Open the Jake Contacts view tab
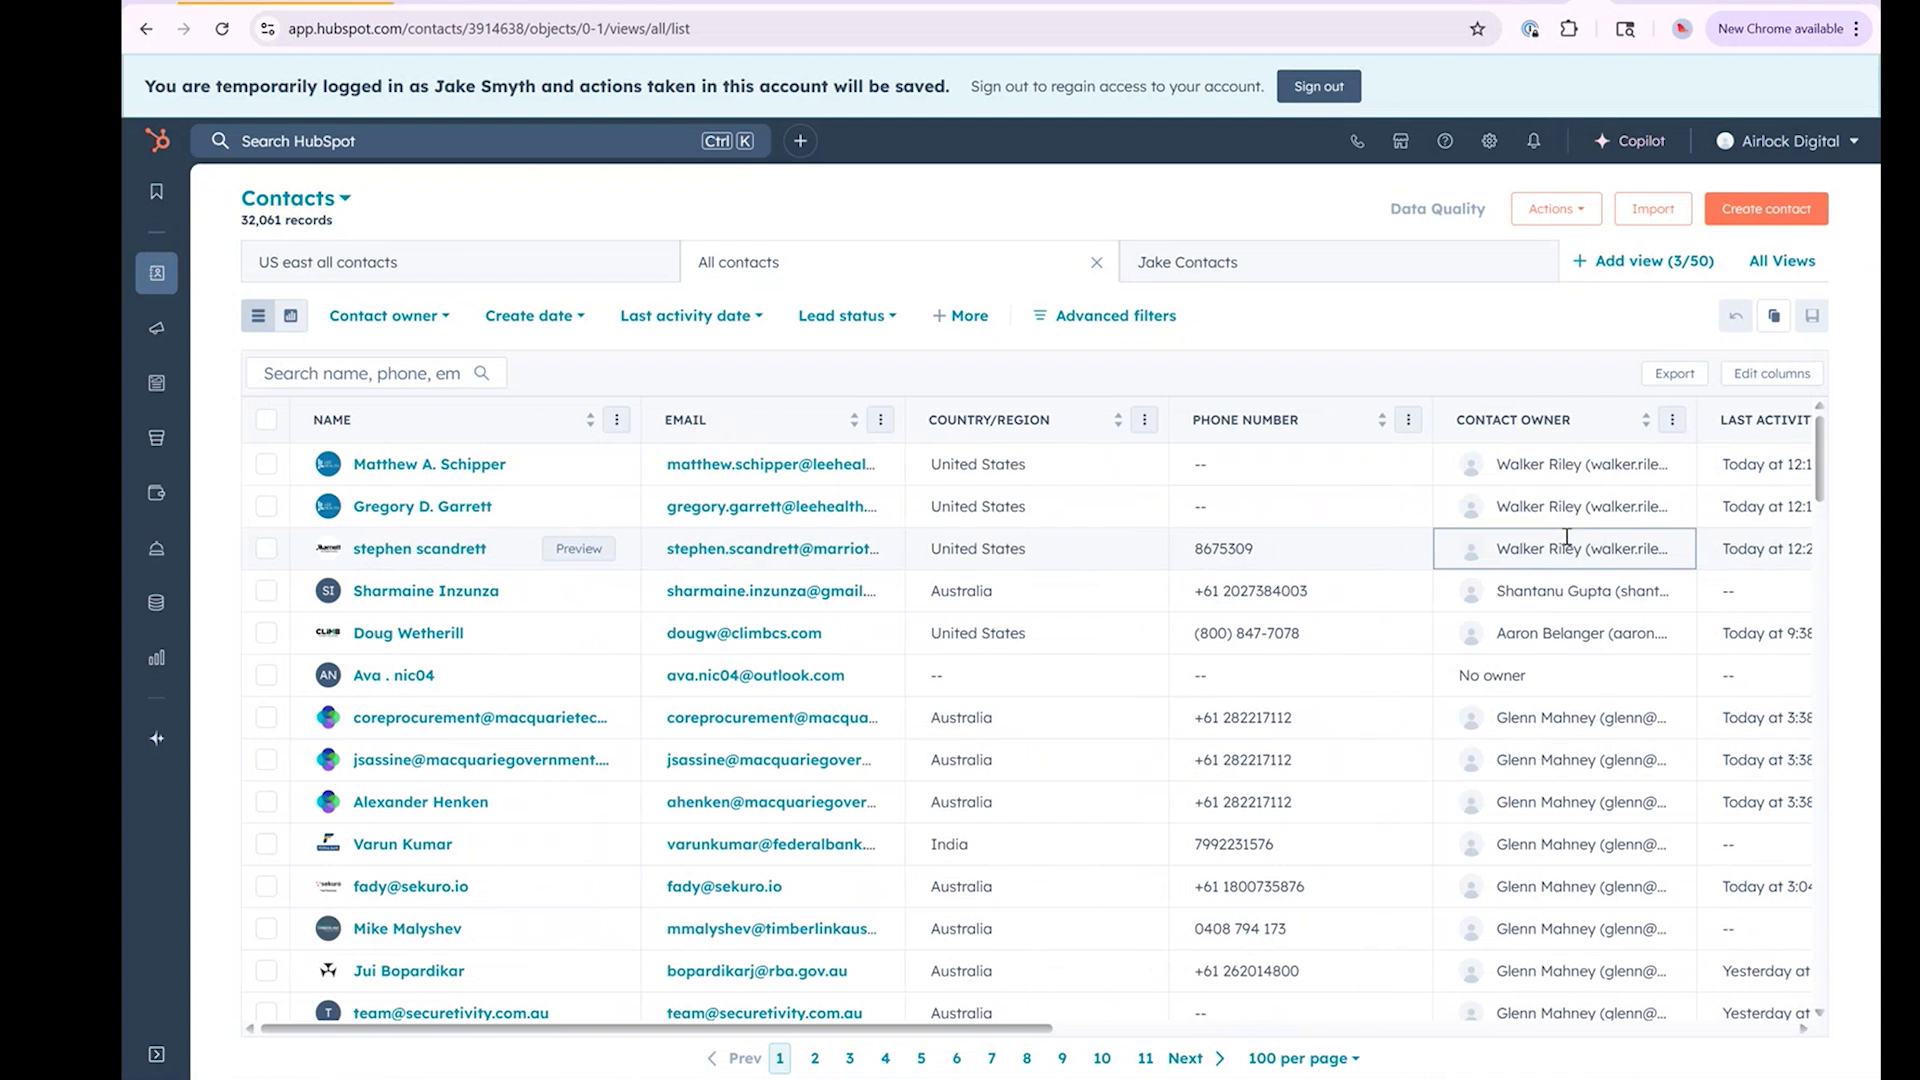The image size is (1920, 1080). [x=1186, y=261]
